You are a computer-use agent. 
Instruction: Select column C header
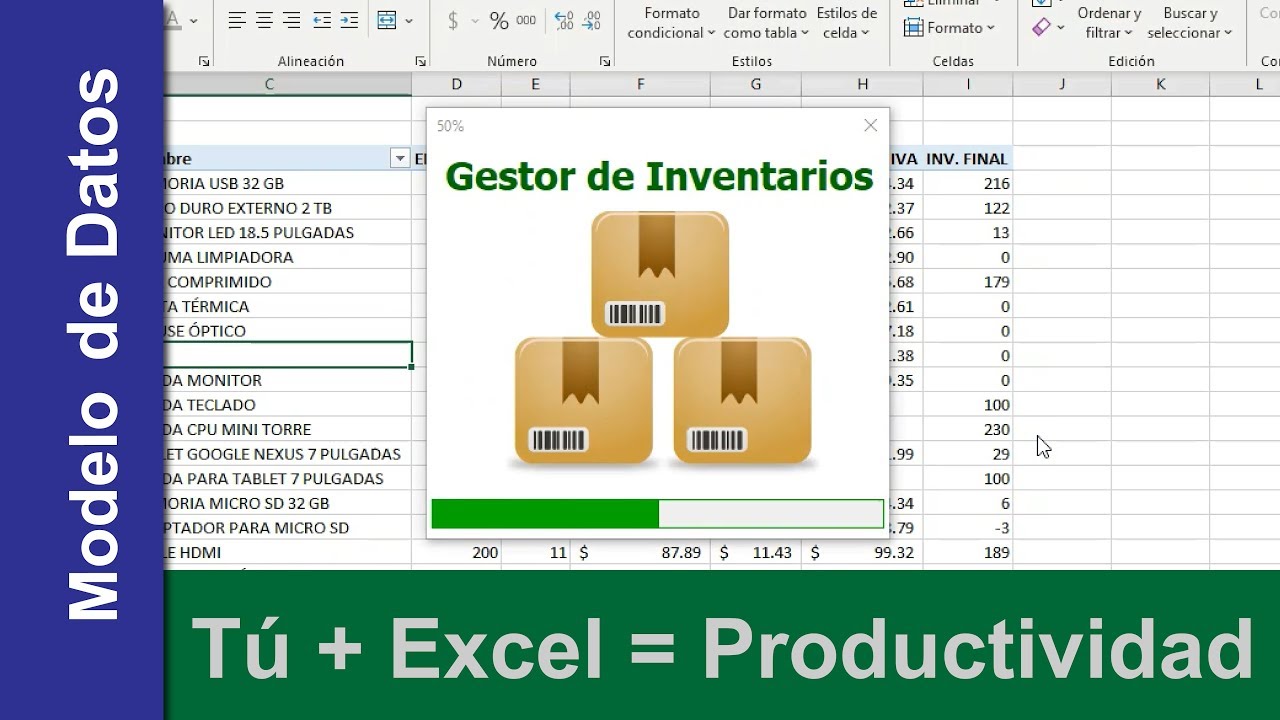[288, 84]
